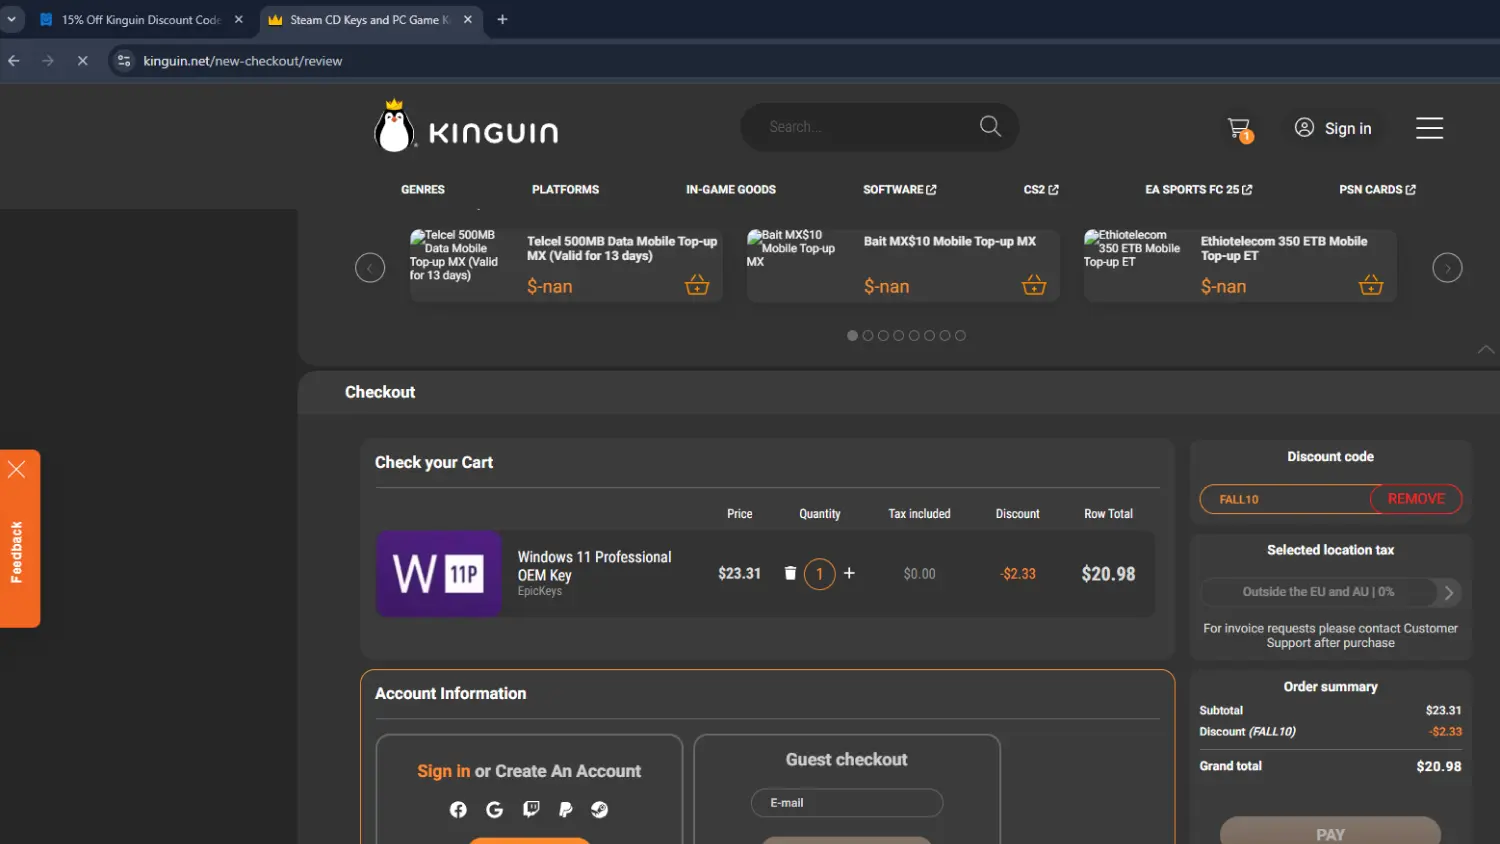The height and width of the screenshot is (844, 1500).
Task: Switch to the Kinguin Discount Code tab
Action: coord(140,20)
